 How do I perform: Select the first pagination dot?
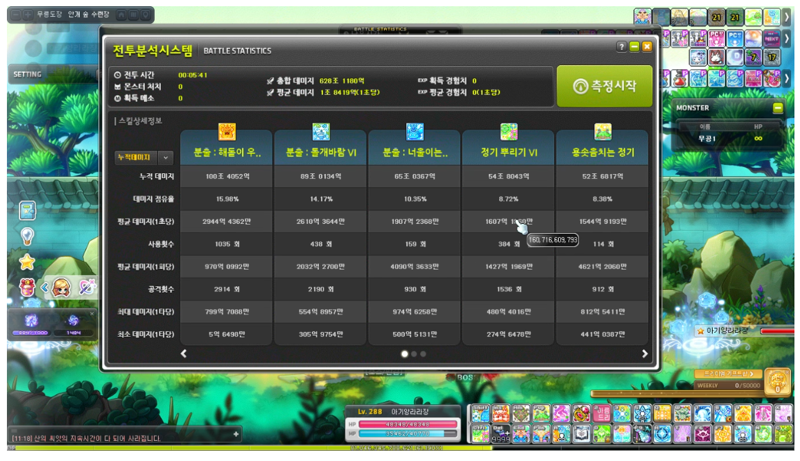[405, 354]
